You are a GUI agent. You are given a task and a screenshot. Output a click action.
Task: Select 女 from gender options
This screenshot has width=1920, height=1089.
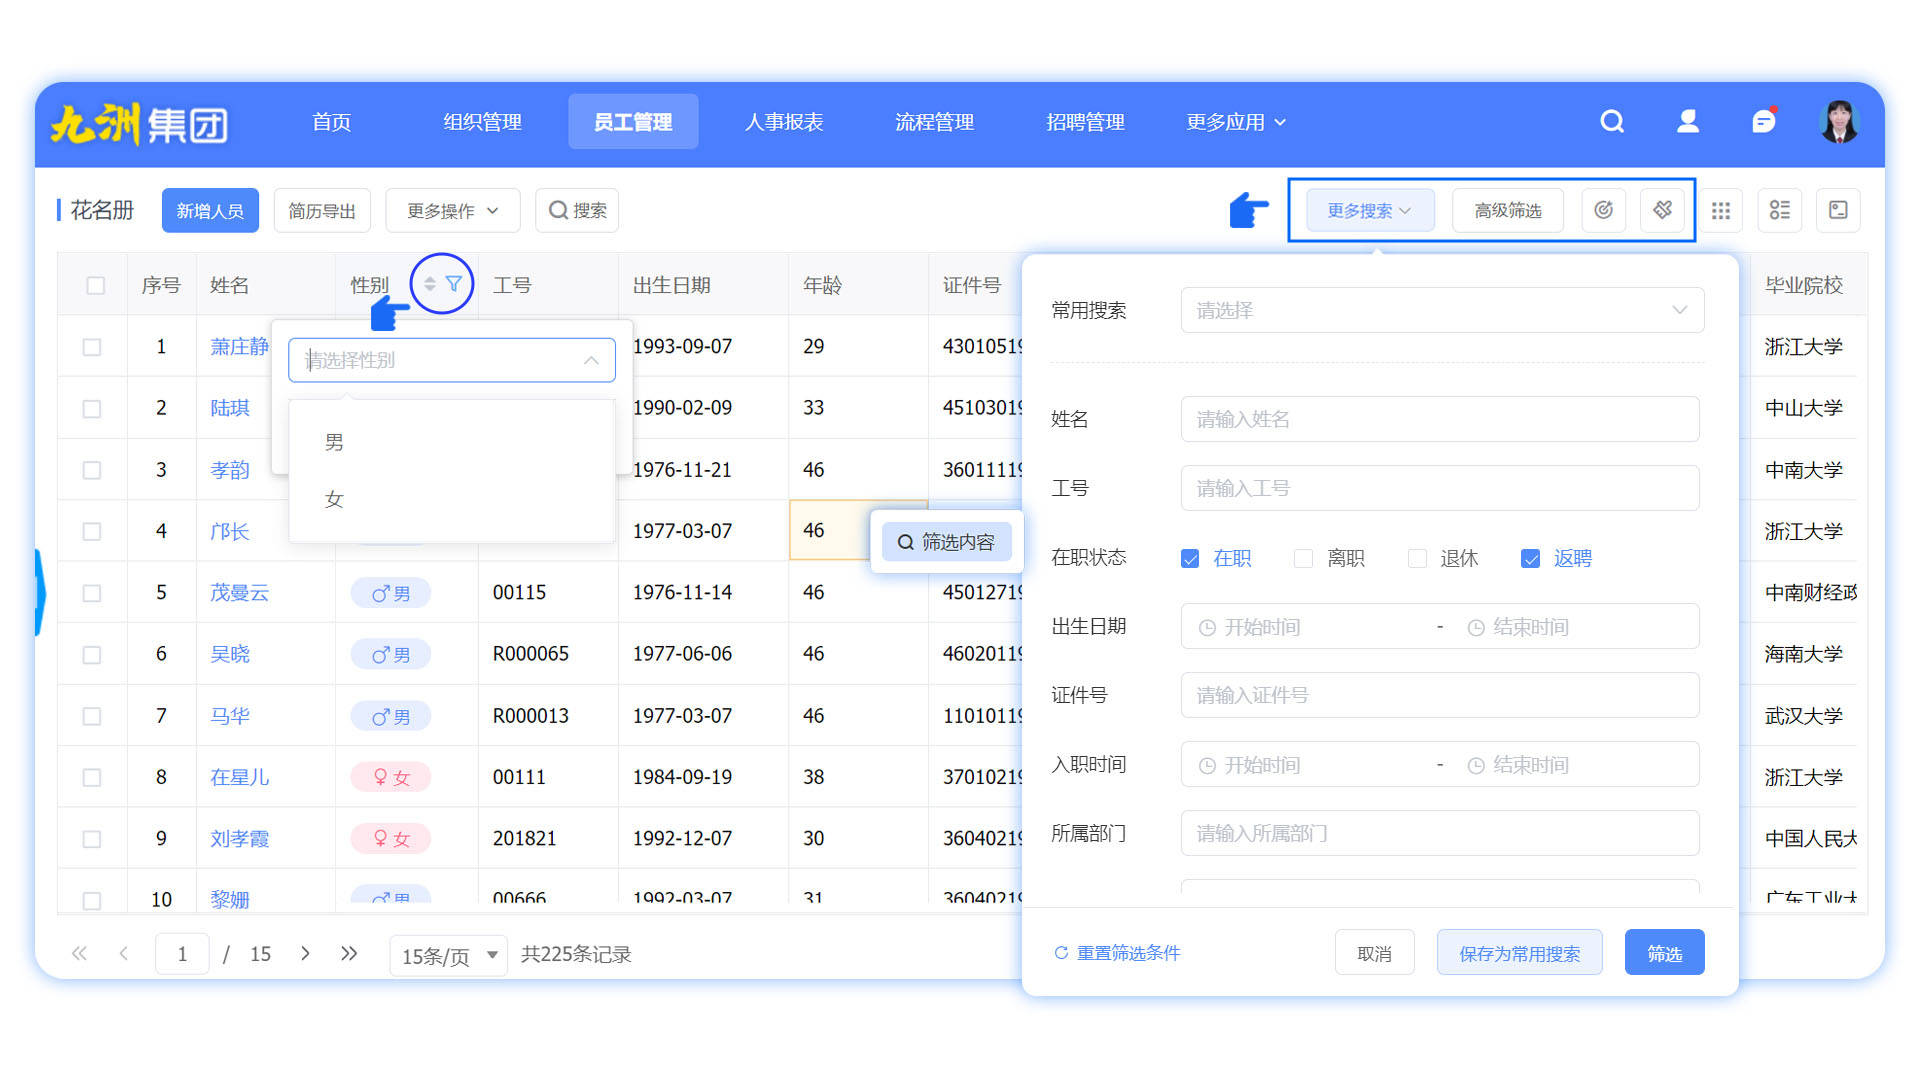coord(334,499)
